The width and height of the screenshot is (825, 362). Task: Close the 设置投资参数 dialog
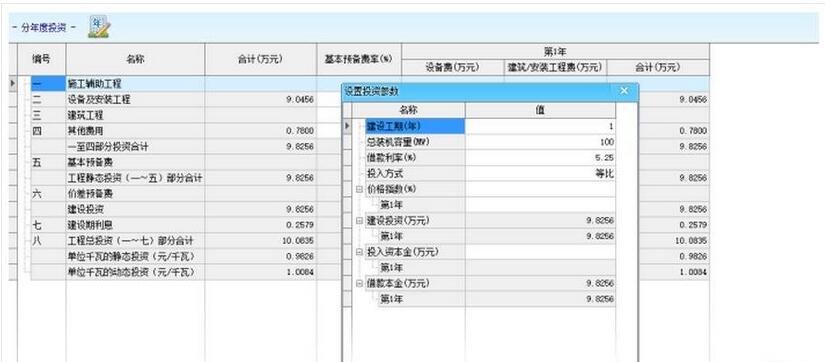[624, 91]
